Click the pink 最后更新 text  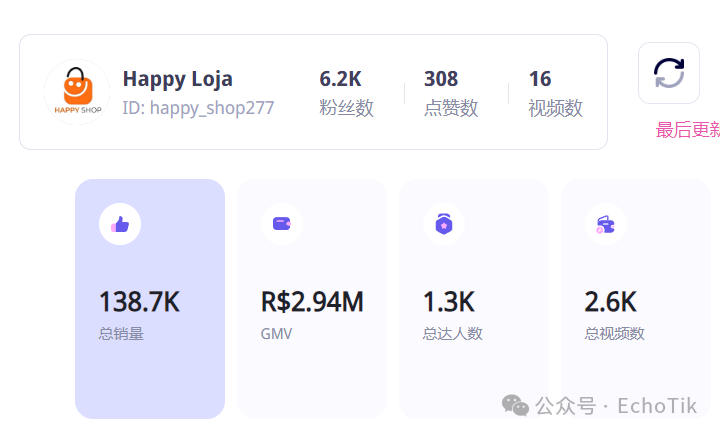pos(687,130)
